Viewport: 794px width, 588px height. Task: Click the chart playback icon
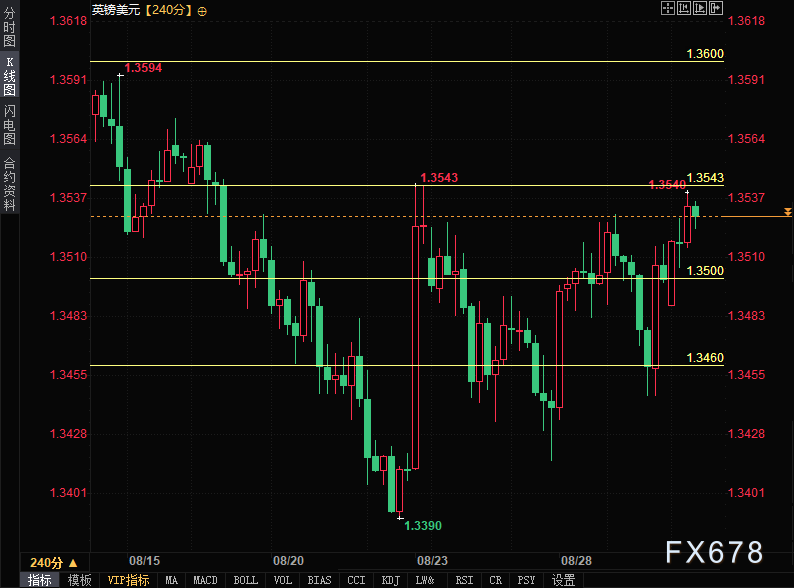699,9
